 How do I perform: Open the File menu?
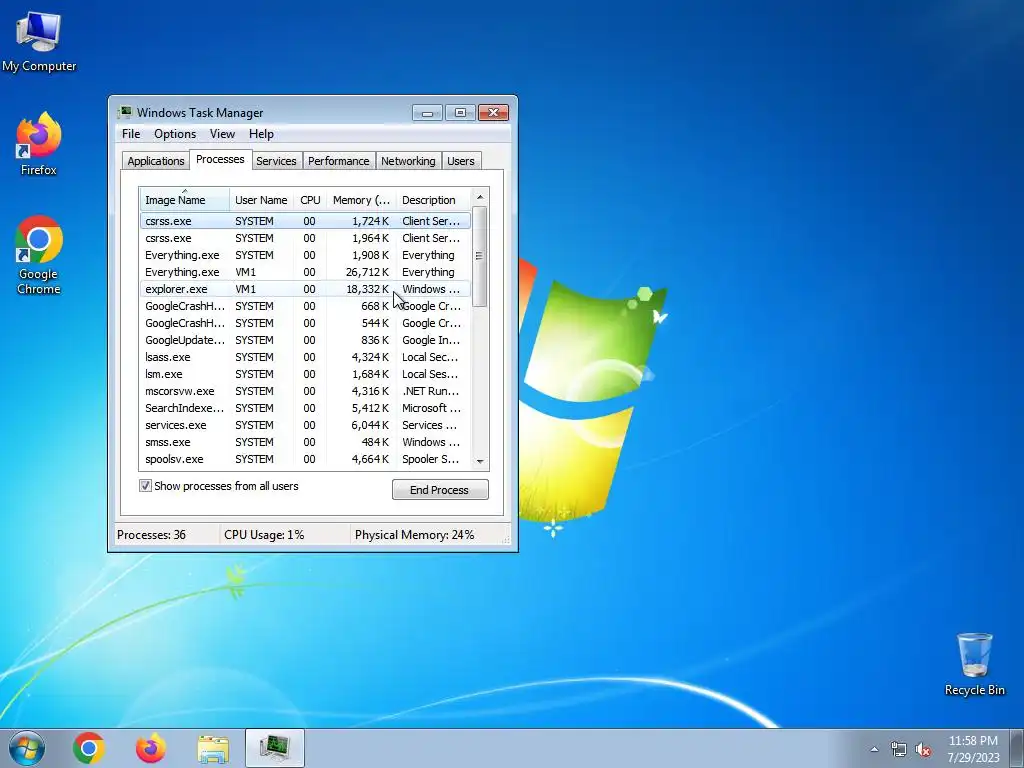131,134
